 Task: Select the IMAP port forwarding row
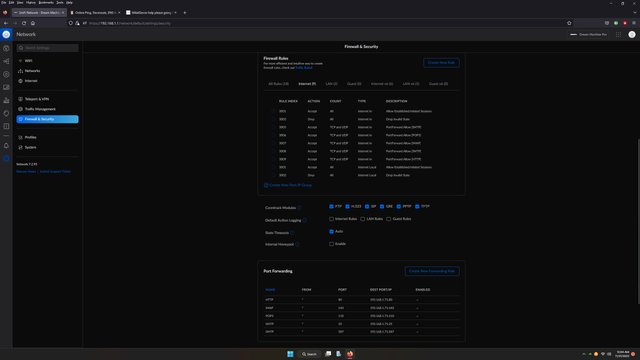point(361,308)
